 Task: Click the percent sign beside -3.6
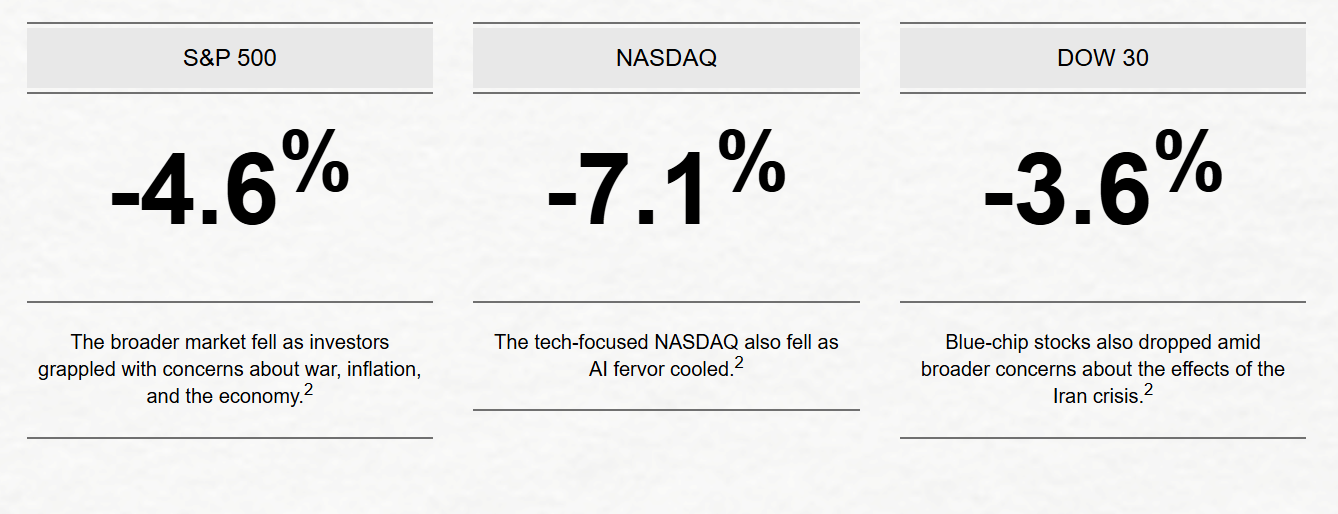tap(1188, 161)
